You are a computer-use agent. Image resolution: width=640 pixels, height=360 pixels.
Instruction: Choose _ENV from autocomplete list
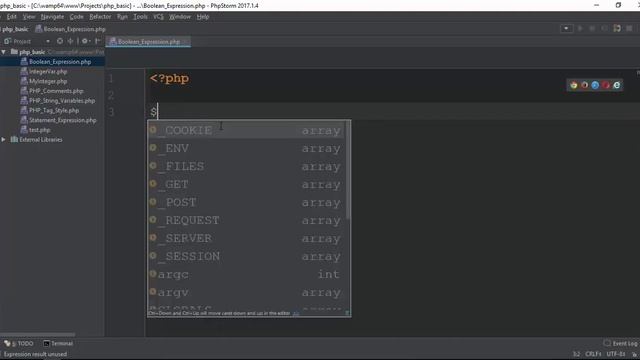tap(247, 148)
